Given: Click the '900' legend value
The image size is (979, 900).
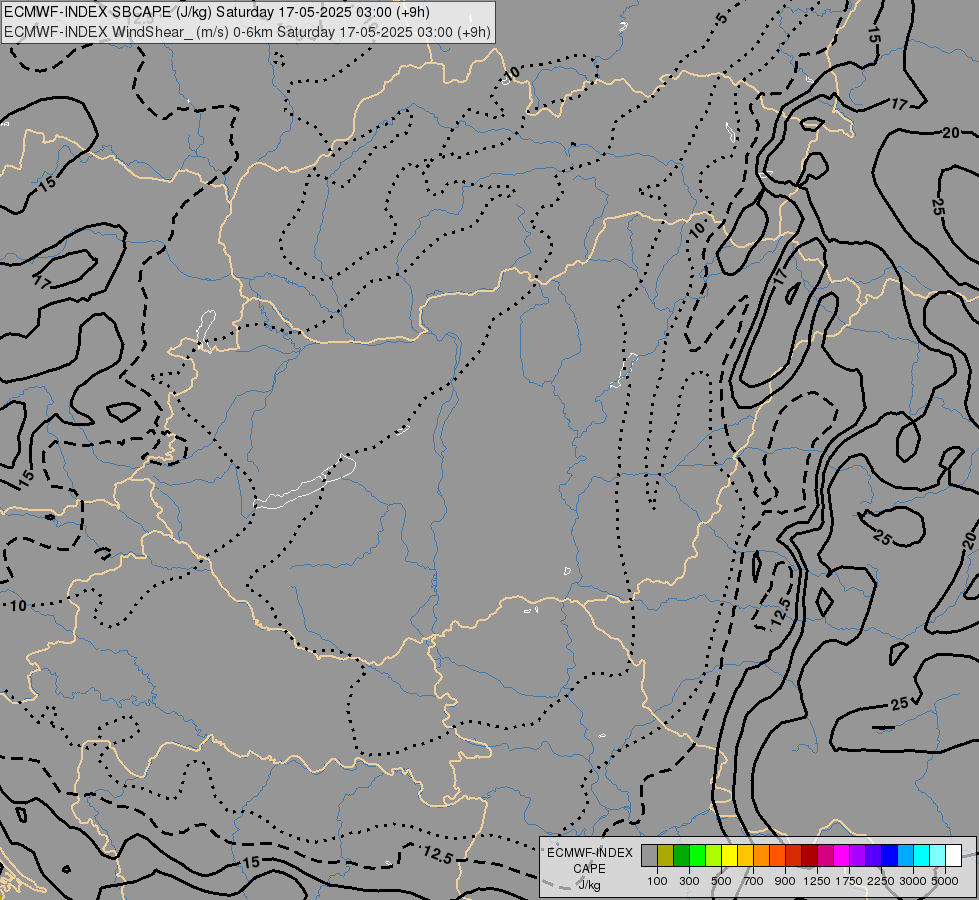Looking at the screenshot, I should click(x=785, y=881).
